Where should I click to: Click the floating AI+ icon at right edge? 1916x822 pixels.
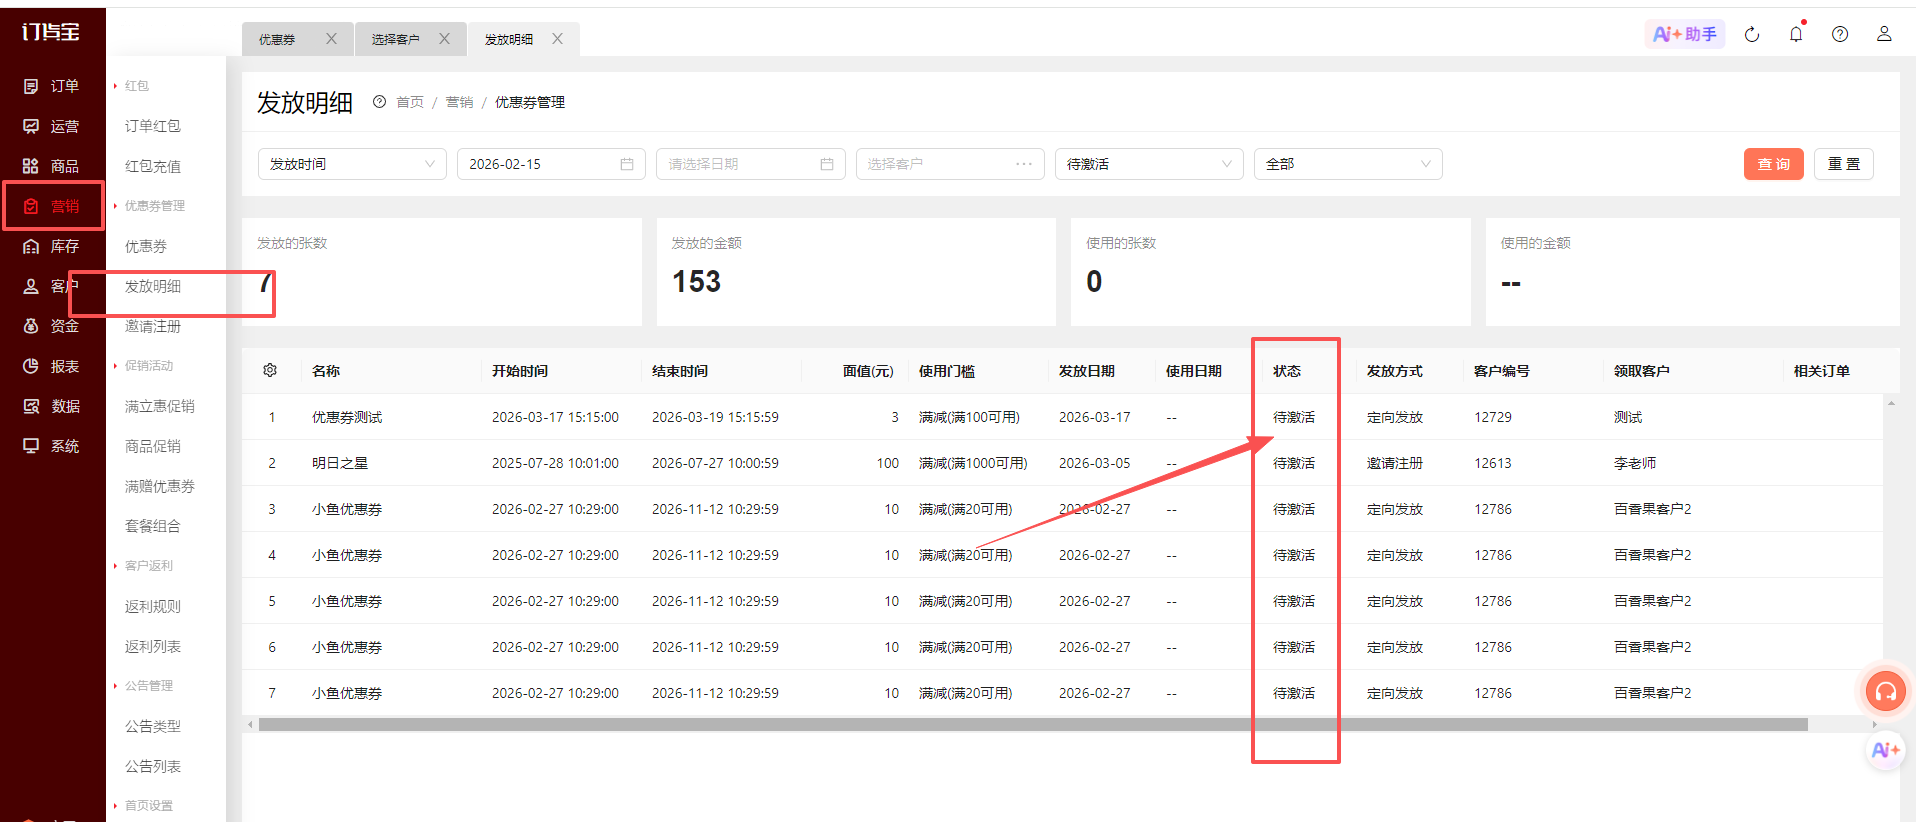click(1886, 750)
